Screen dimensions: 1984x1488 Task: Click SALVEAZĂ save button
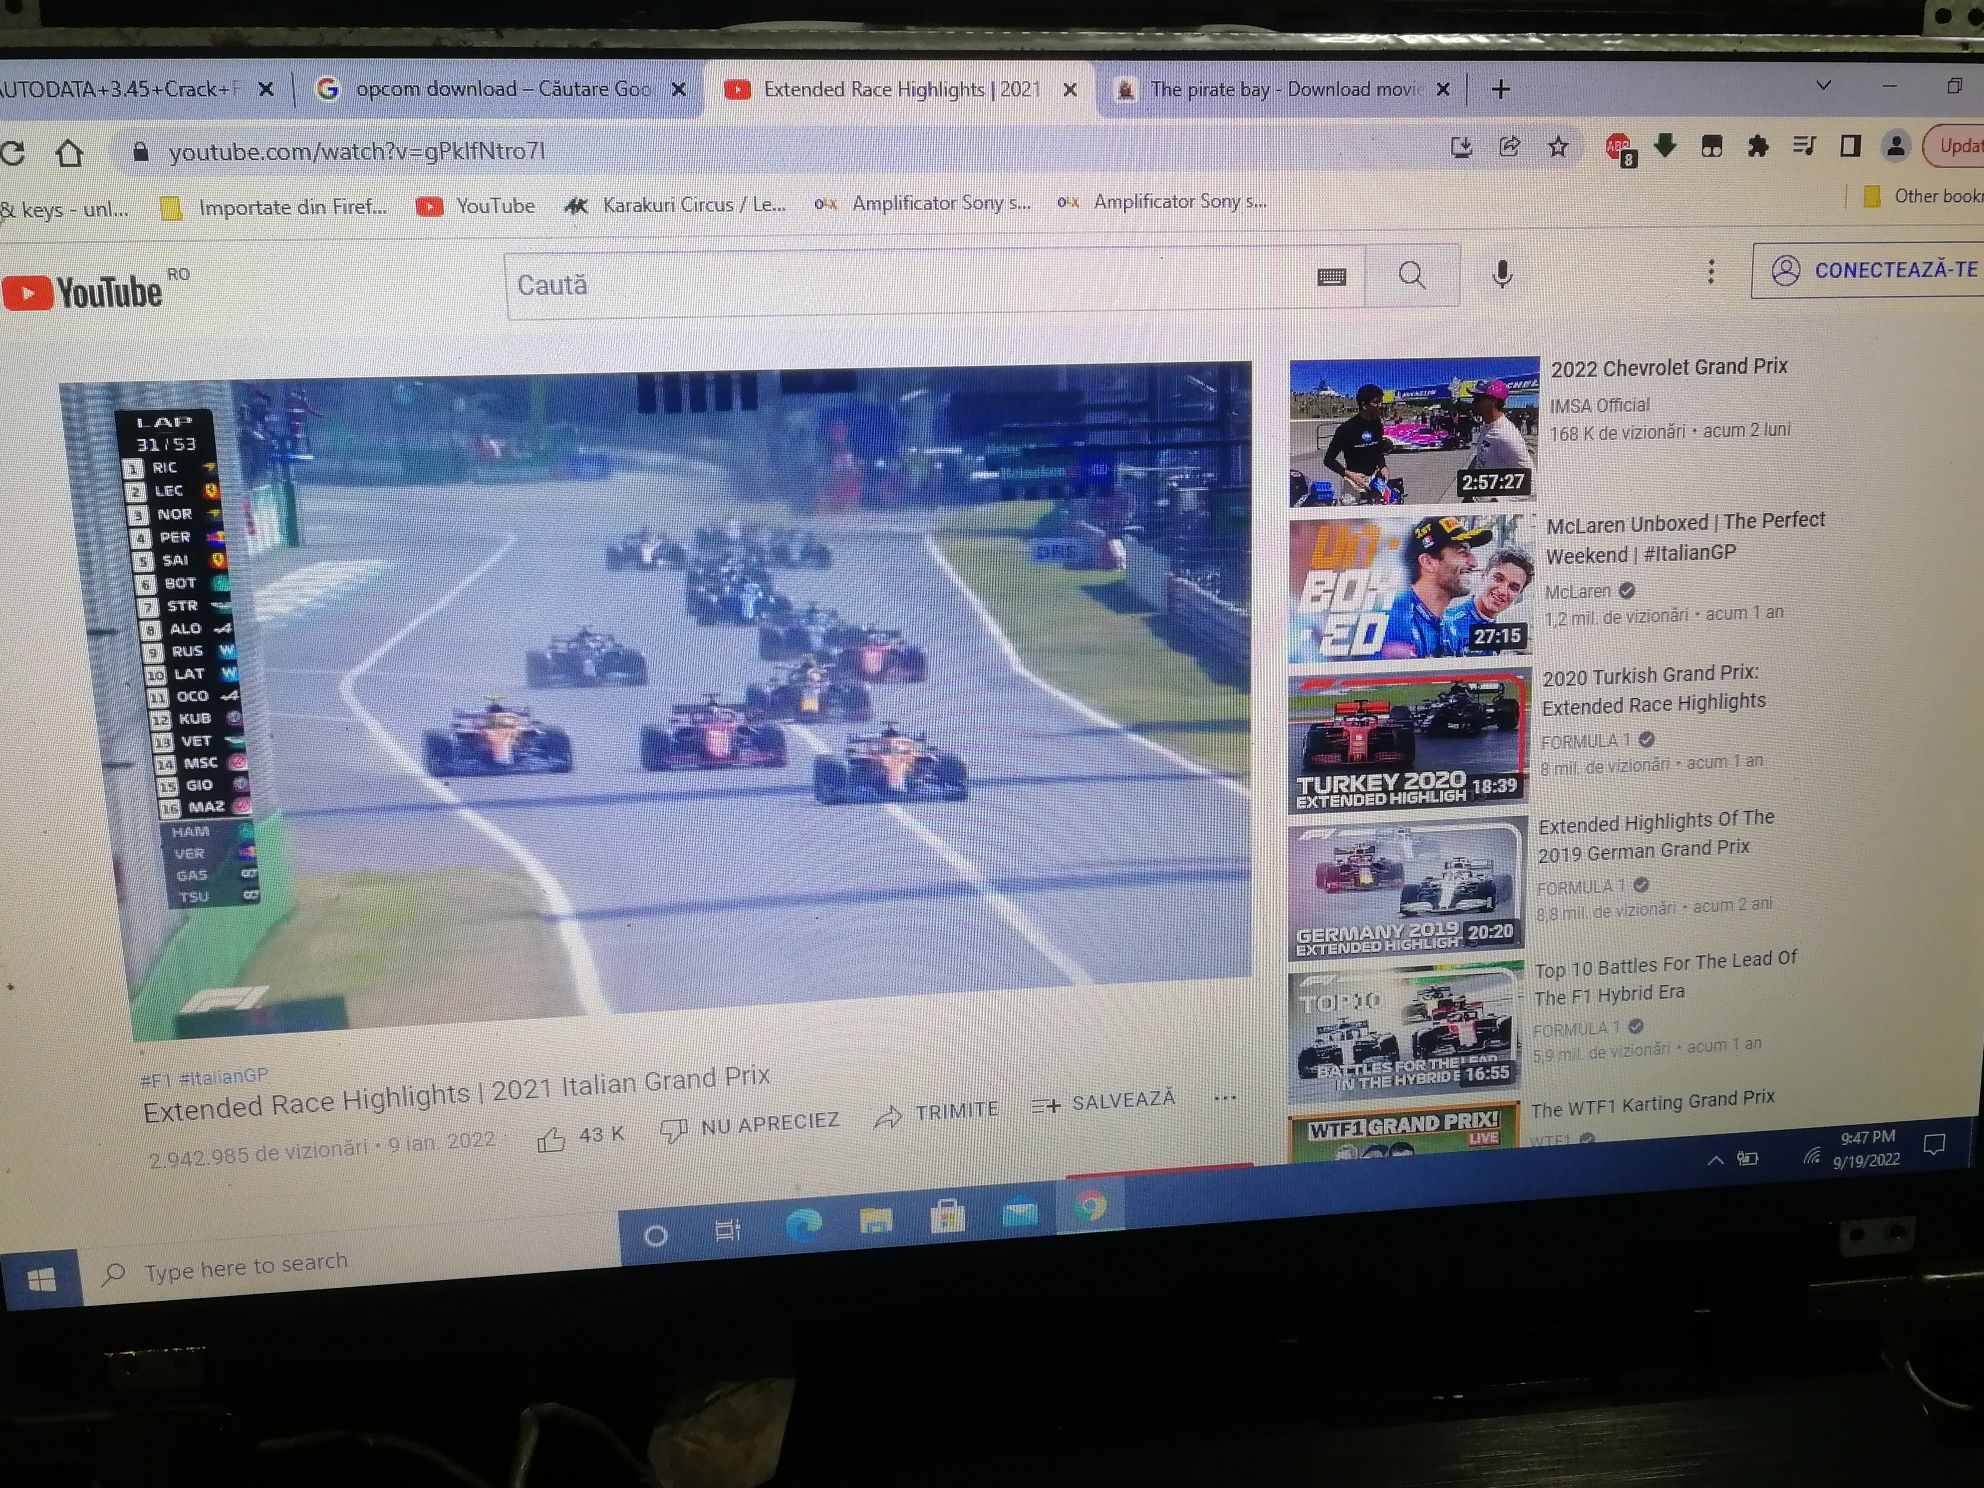pos(1104,1102)
